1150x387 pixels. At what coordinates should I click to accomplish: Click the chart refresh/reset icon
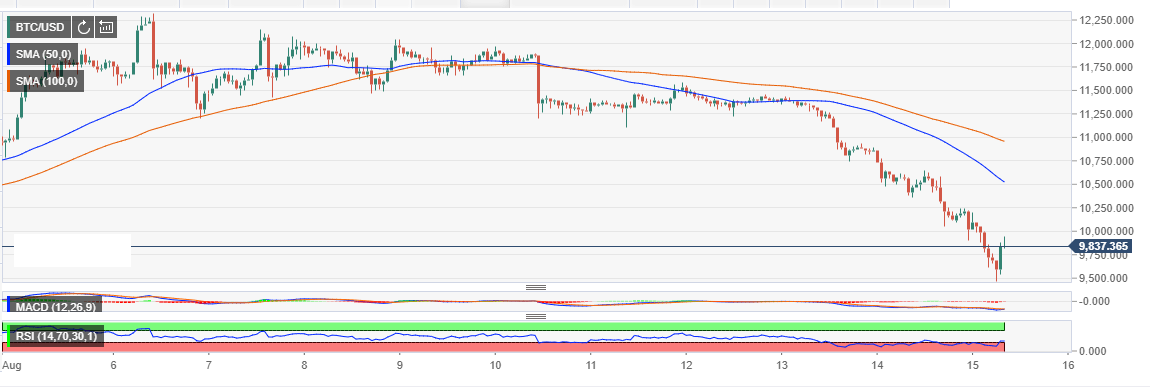pyautogui.click(x=83, y=28)
